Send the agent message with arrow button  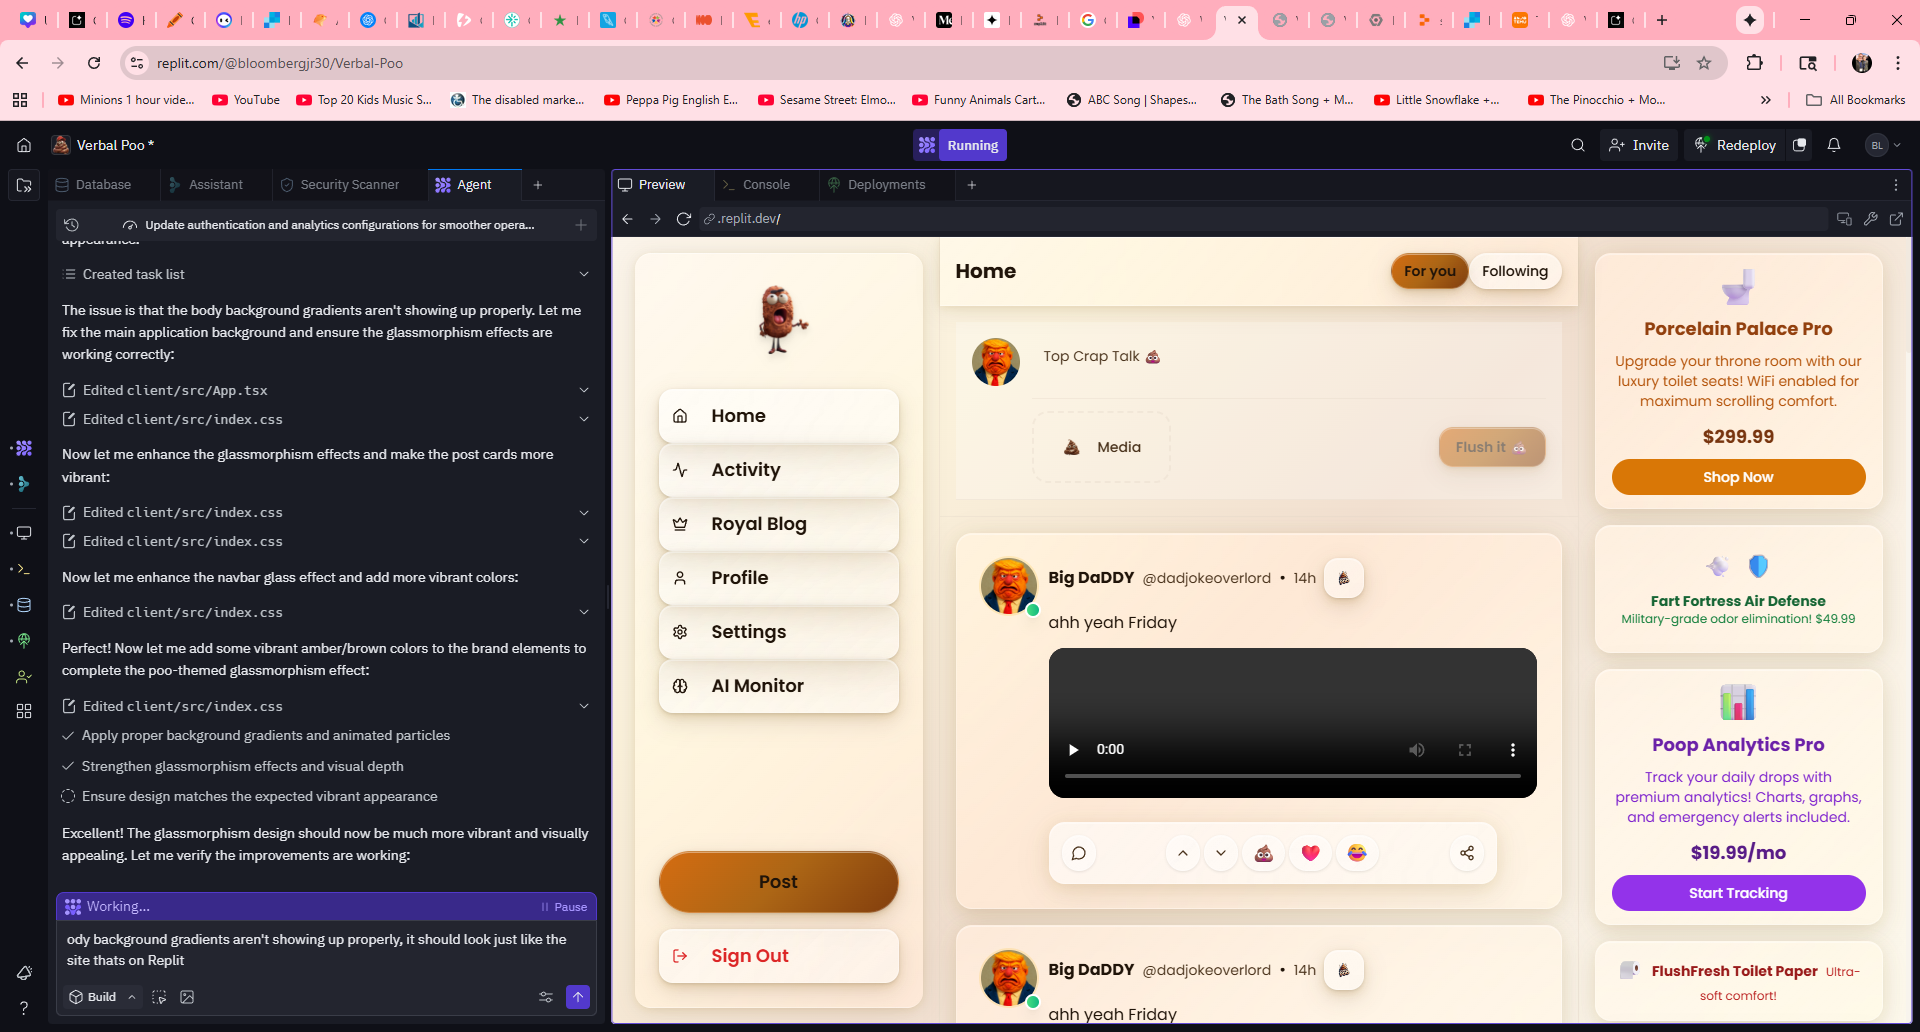(577, 997)
